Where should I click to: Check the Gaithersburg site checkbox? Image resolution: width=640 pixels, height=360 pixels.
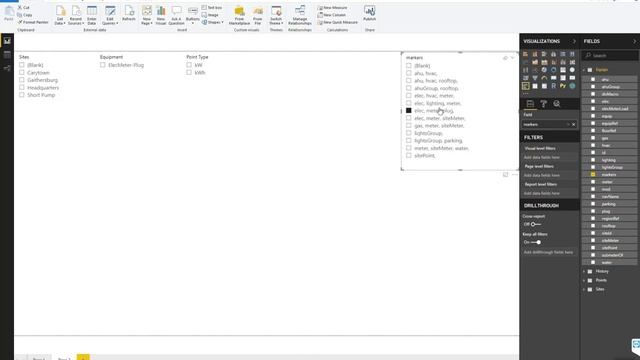click(x=22, y=80)
